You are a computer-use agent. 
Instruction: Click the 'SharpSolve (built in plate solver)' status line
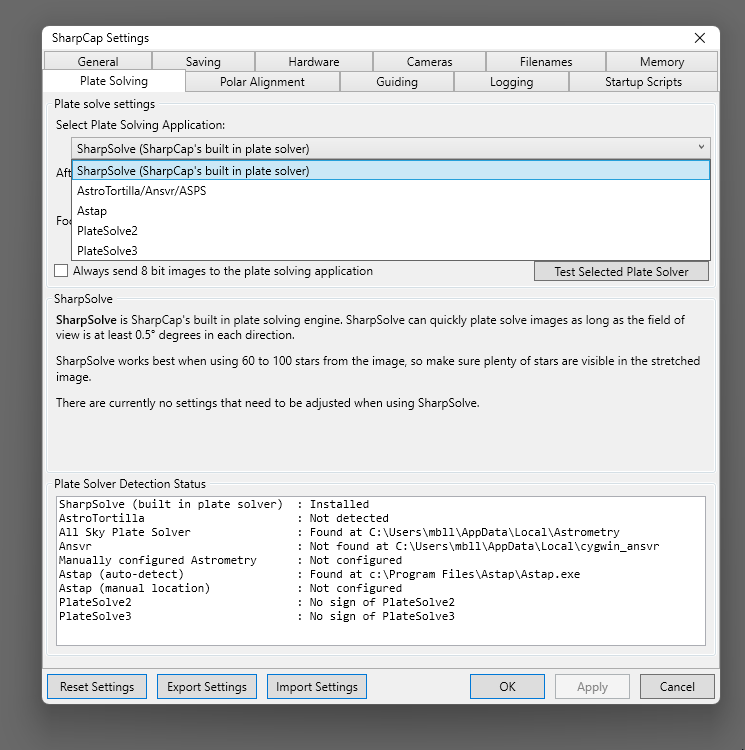[x=214, y=504]
